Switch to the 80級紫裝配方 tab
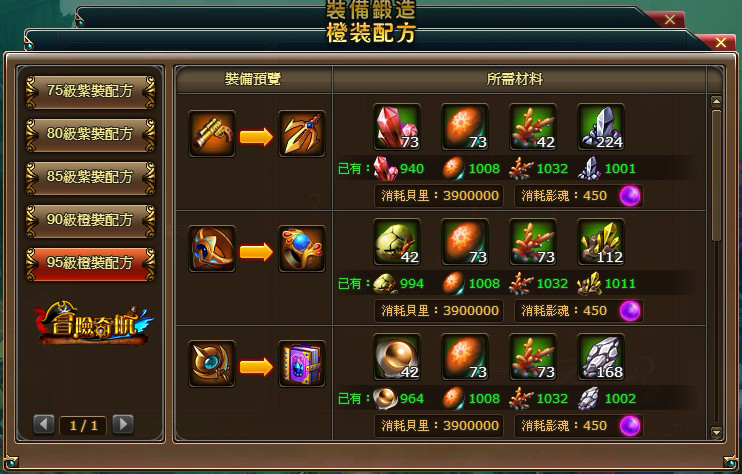 point(90,134)
